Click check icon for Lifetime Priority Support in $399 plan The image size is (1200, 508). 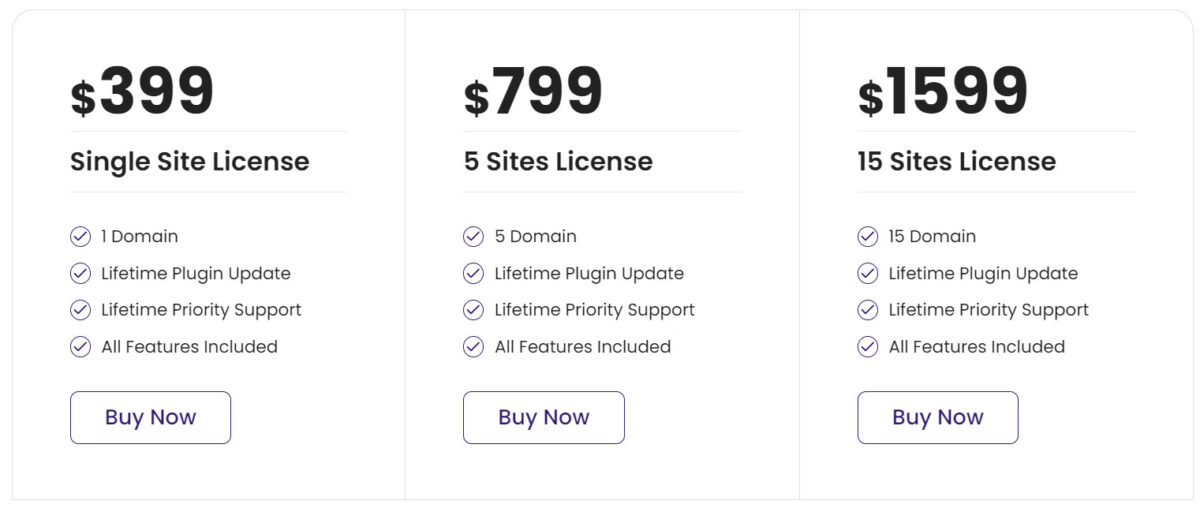(80, 310)
